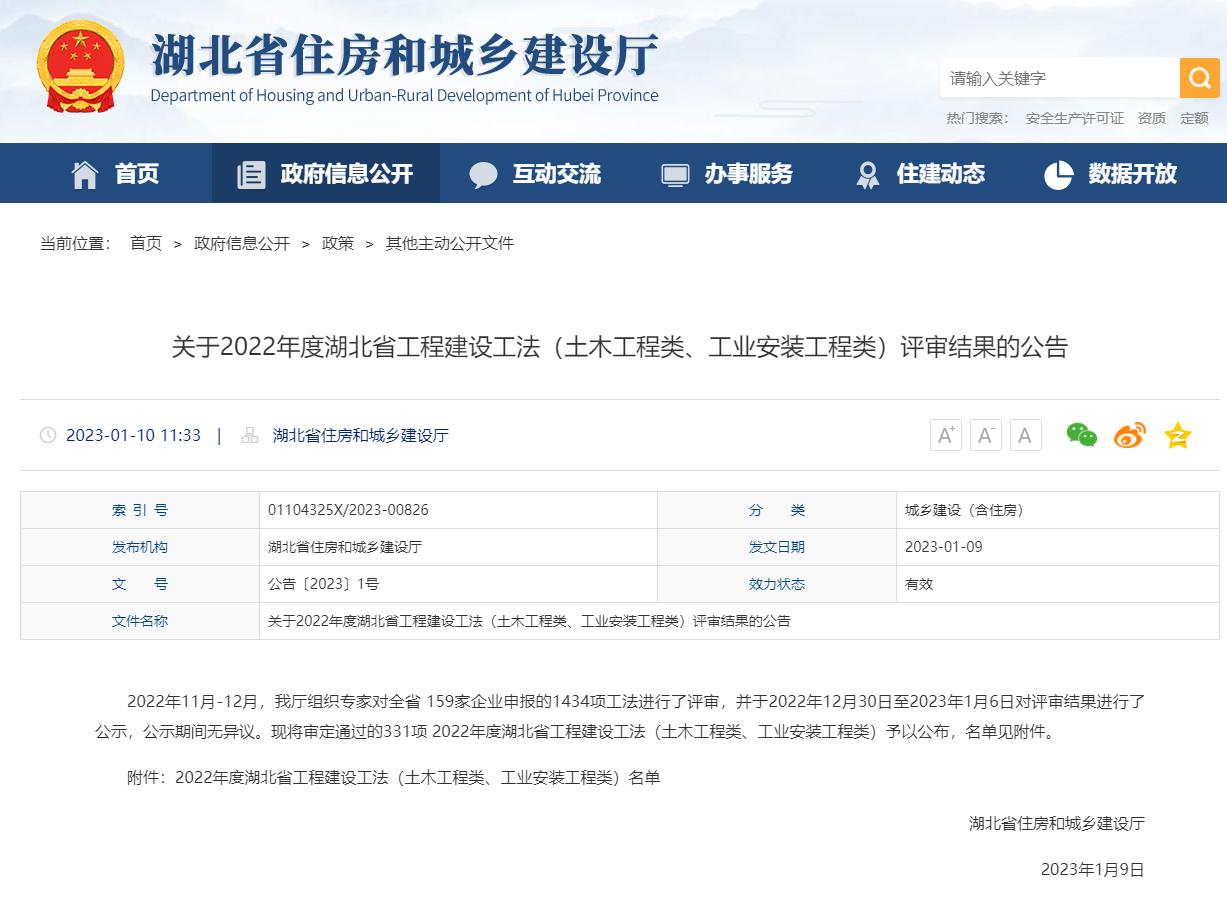Click 其他主动公开文件 breadcrumb link
The image size is (1227, 898).
point(449,243)
